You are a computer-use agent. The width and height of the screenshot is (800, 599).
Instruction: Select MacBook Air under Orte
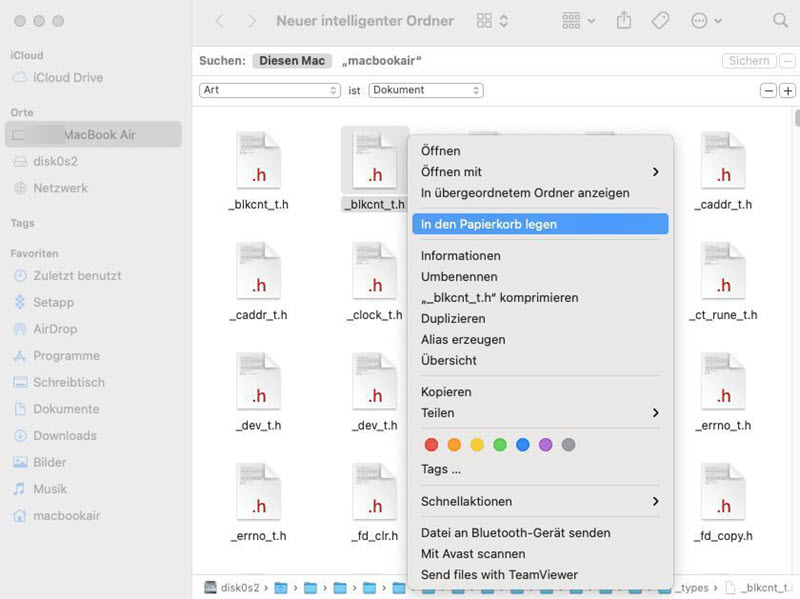[x=93, y=135]
